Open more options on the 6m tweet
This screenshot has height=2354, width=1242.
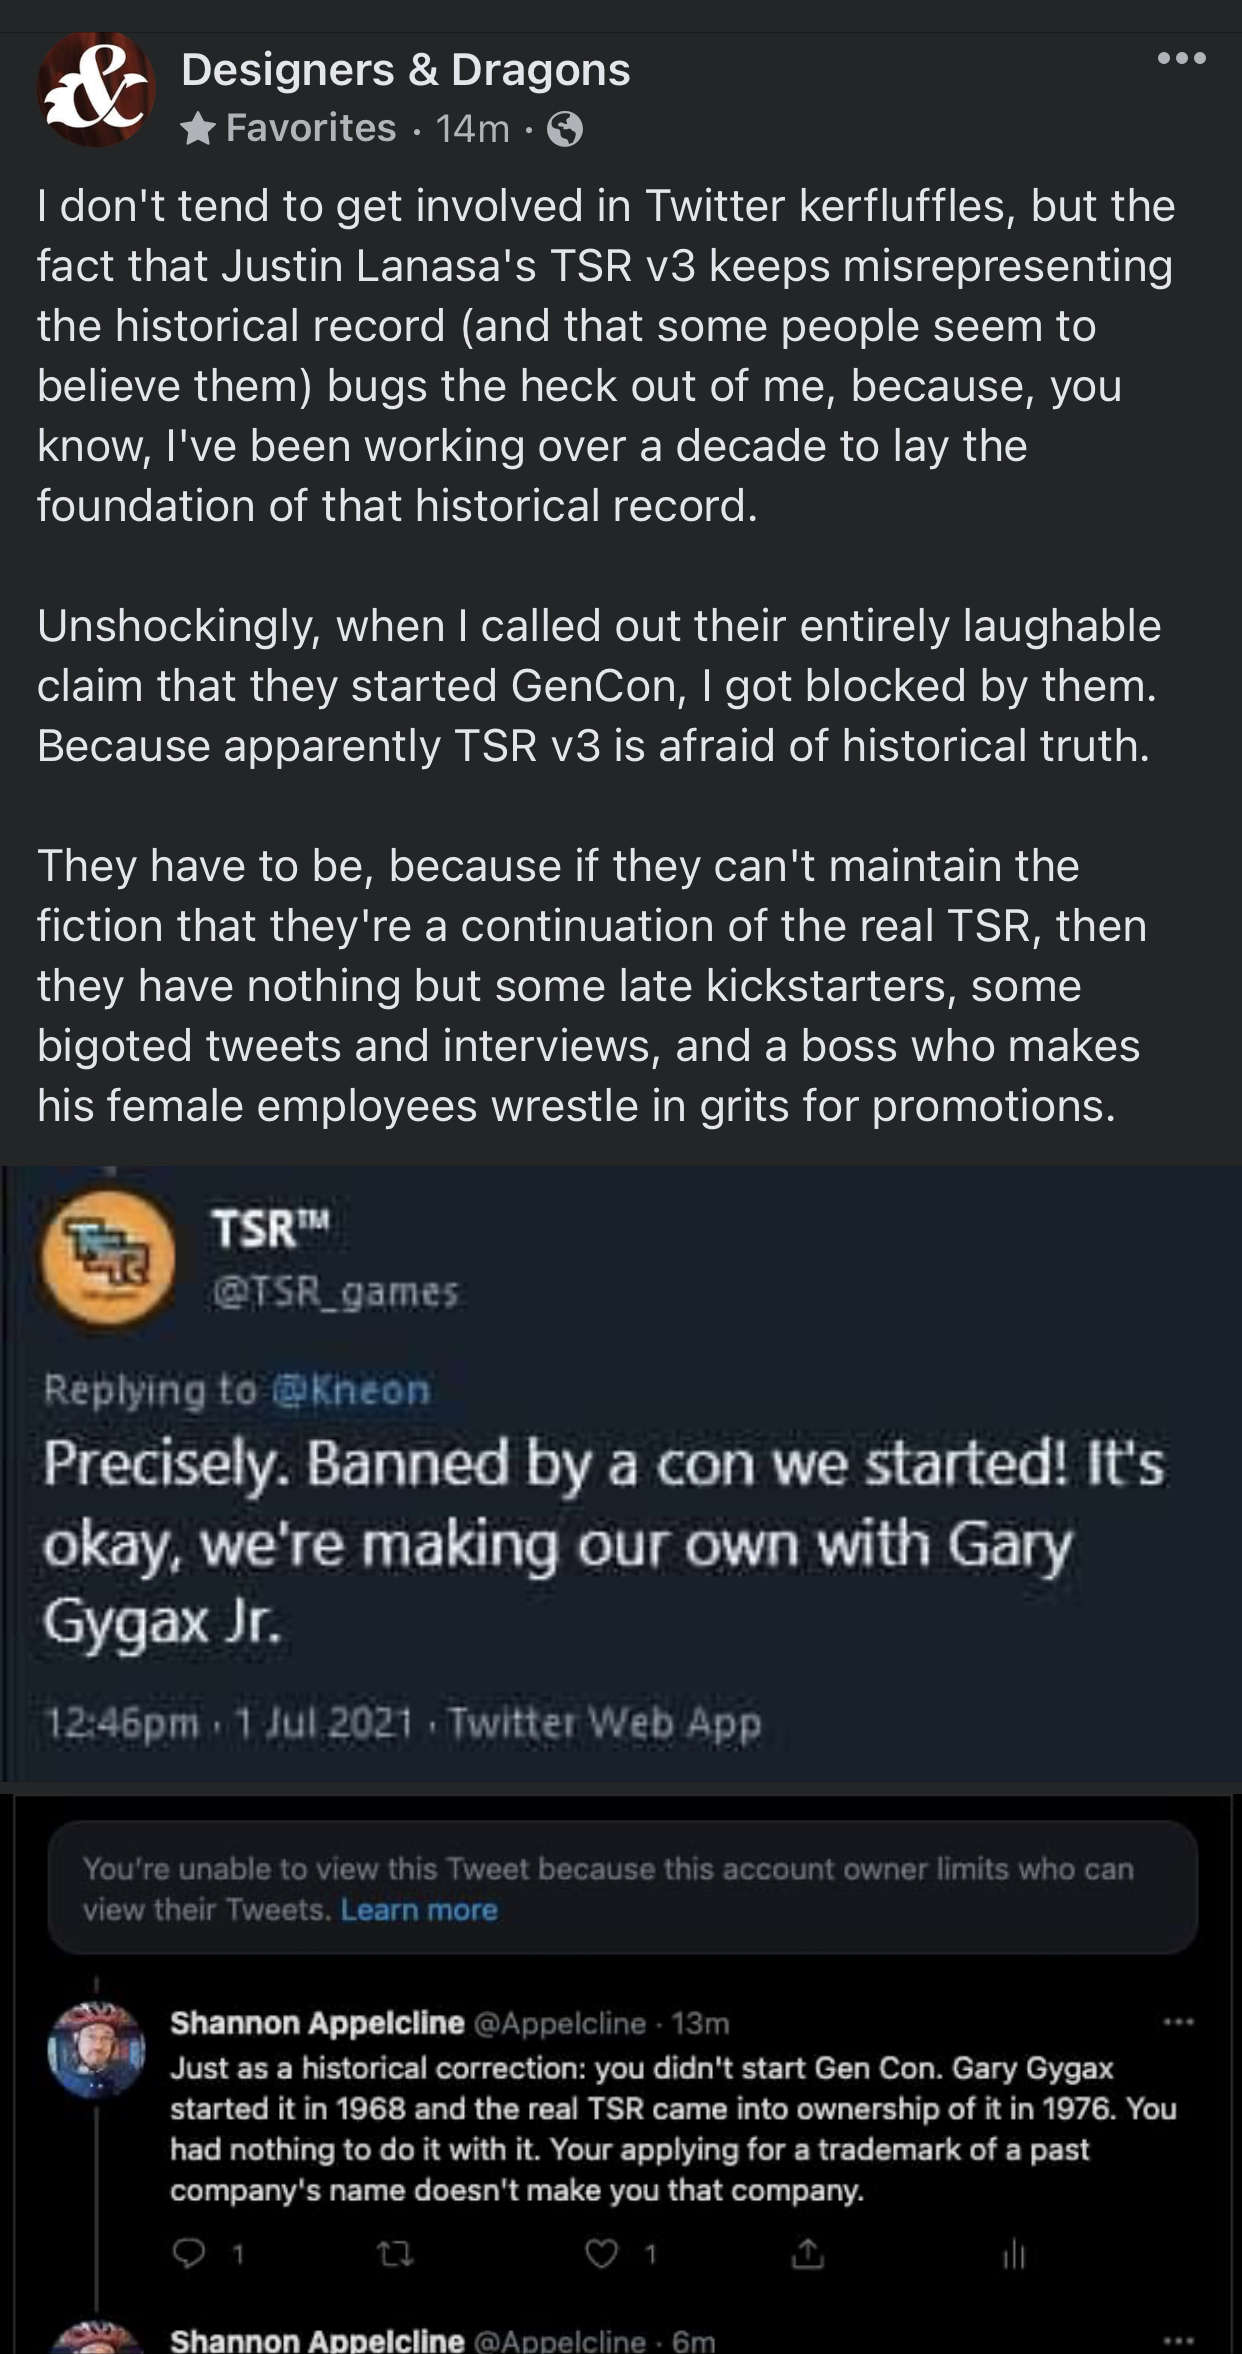pyautogui.click(x=1179, y=2340)
